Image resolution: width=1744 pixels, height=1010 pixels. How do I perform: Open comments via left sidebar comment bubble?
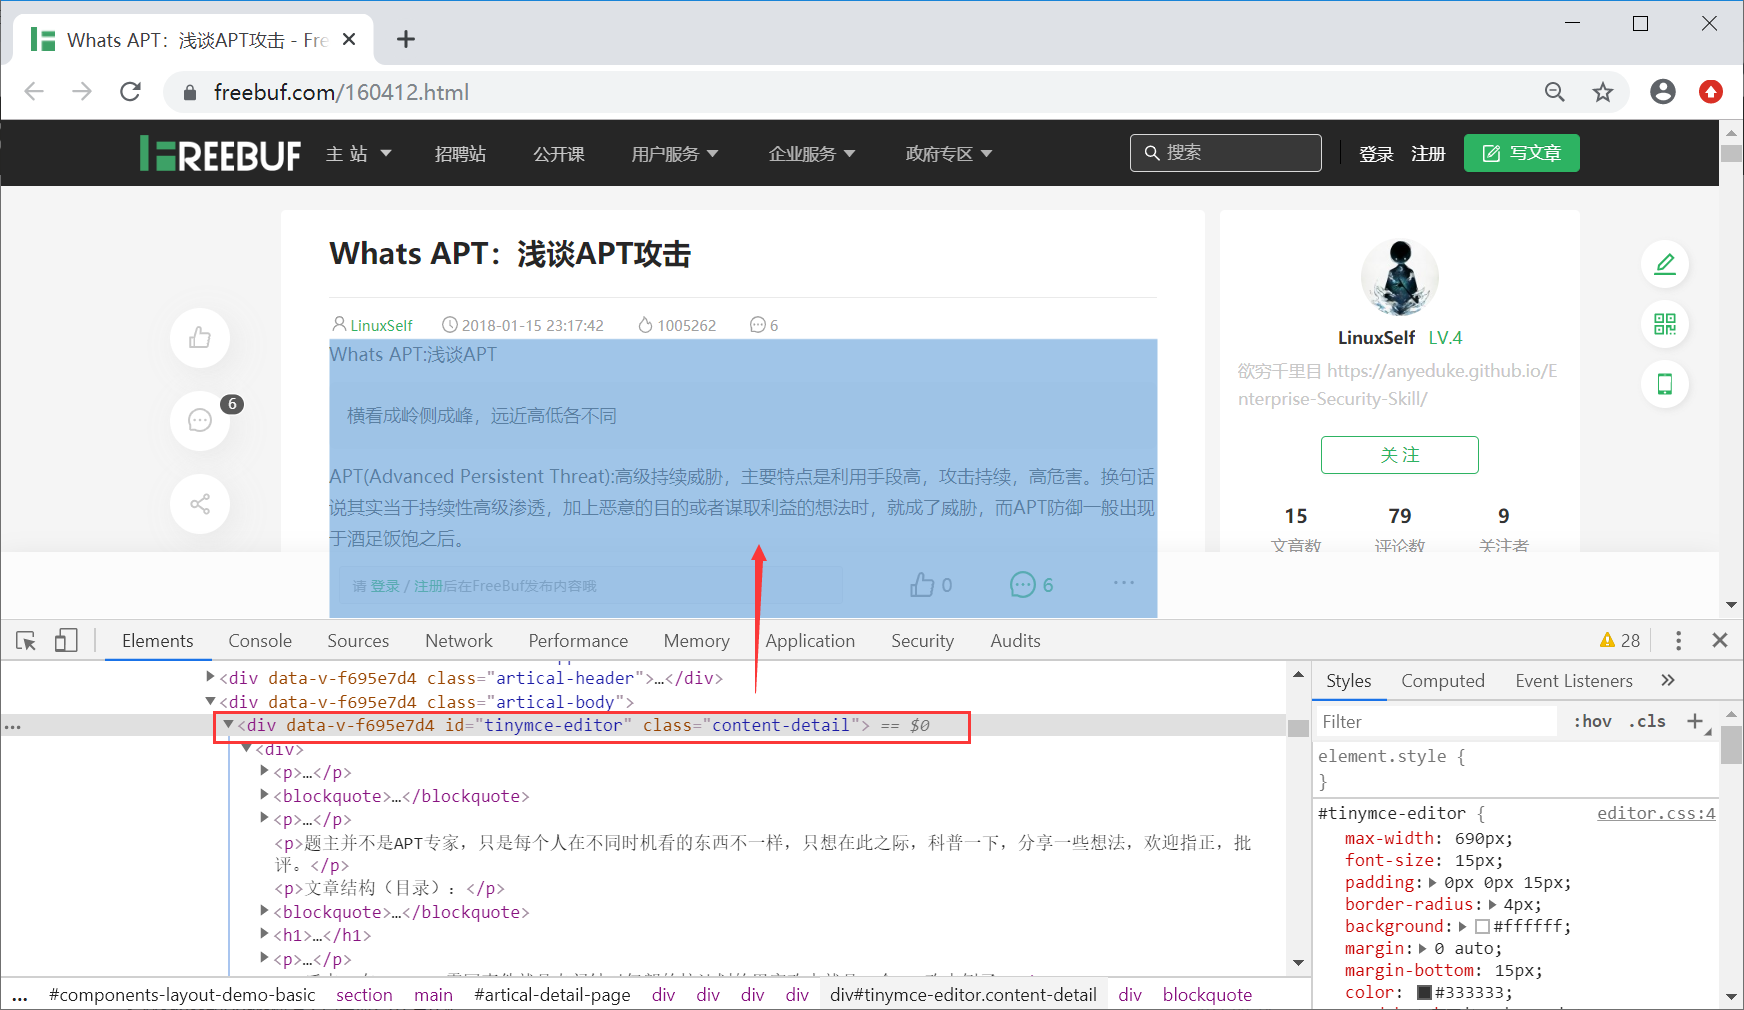[x=200, y=420]
